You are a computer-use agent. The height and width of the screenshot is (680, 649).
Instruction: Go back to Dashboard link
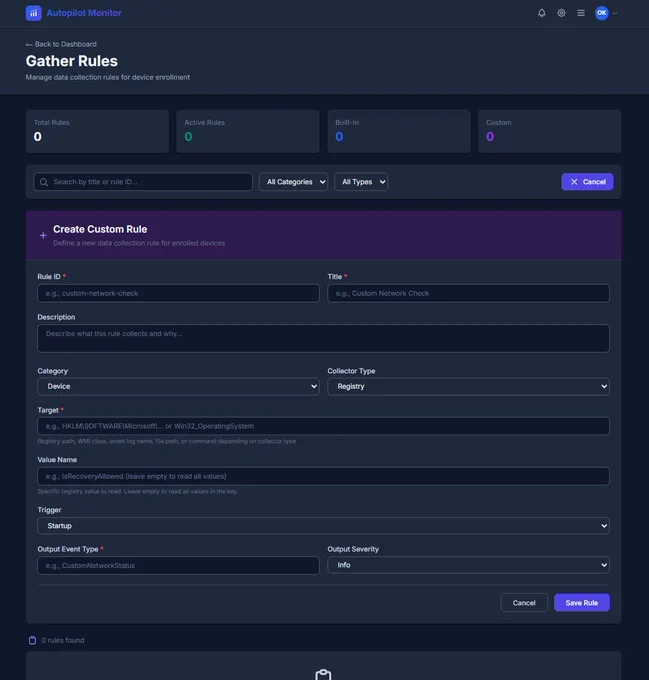click(x=61, y=44)
